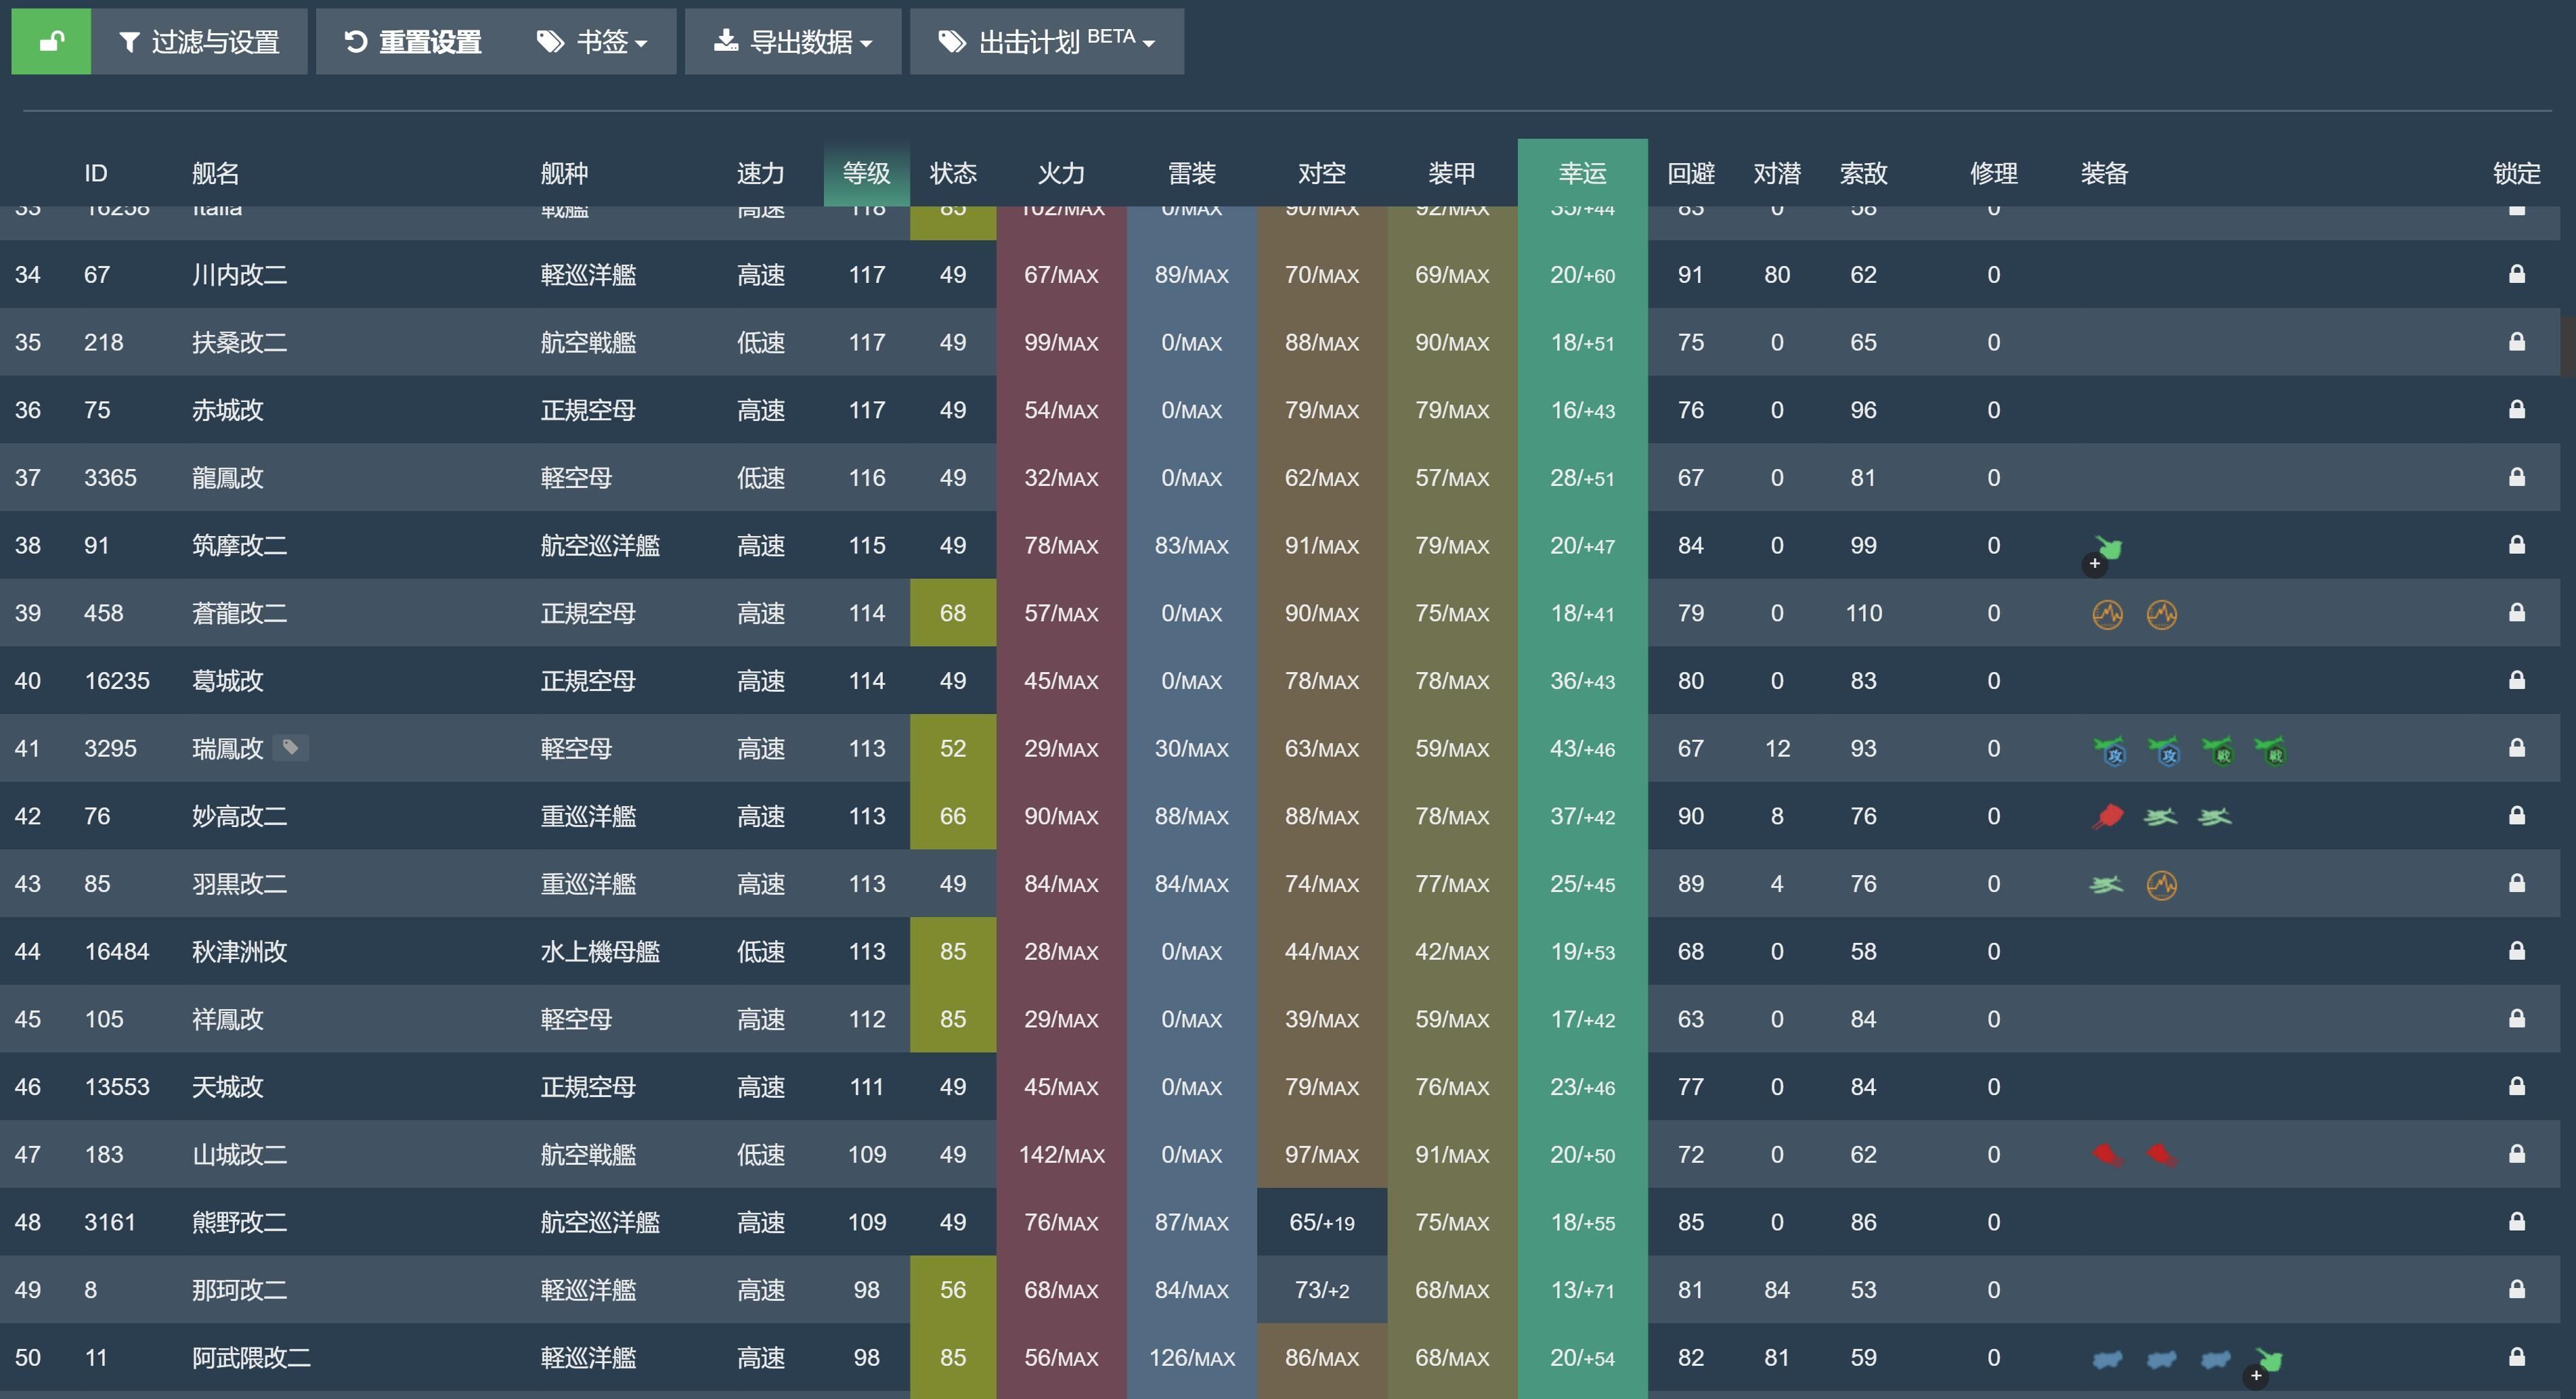Click ship name 赤城改

[x=227, y=410]
